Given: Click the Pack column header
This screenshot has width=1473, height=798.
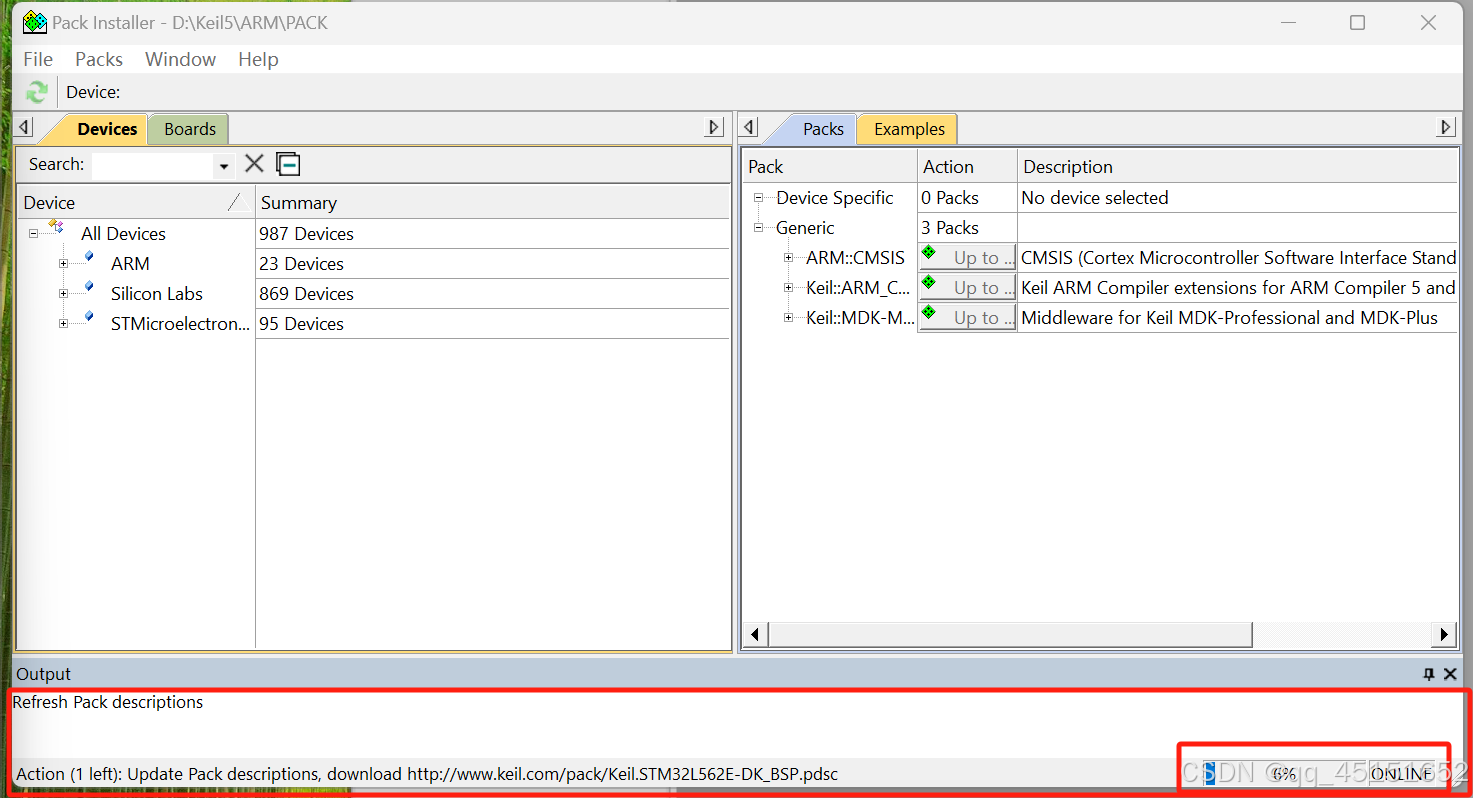Looking at the screenshot, I should pos(829,167).
